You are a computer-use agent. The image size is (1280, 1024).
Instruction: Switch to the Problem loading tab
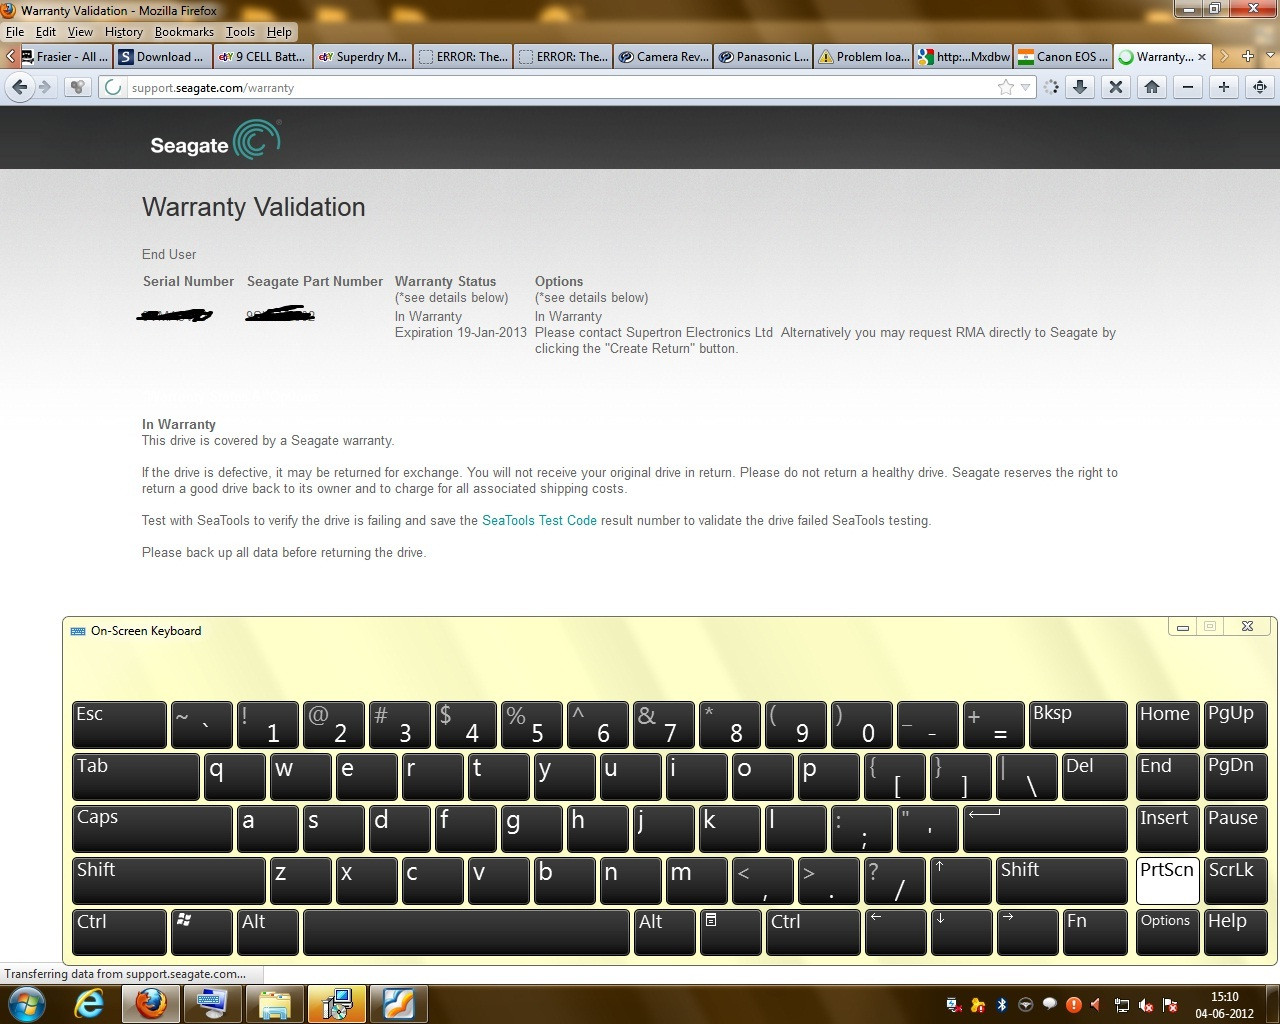862,57
